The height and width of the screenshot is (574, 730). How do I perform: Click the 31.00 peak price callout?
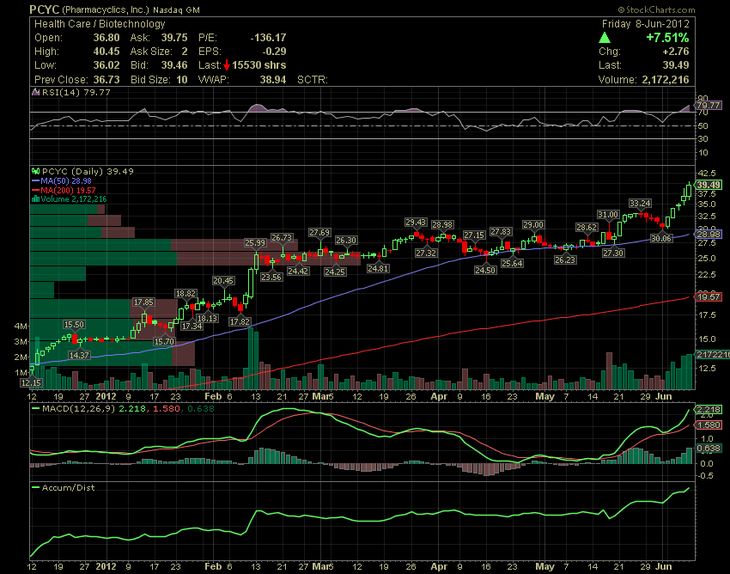pos(608,215)
